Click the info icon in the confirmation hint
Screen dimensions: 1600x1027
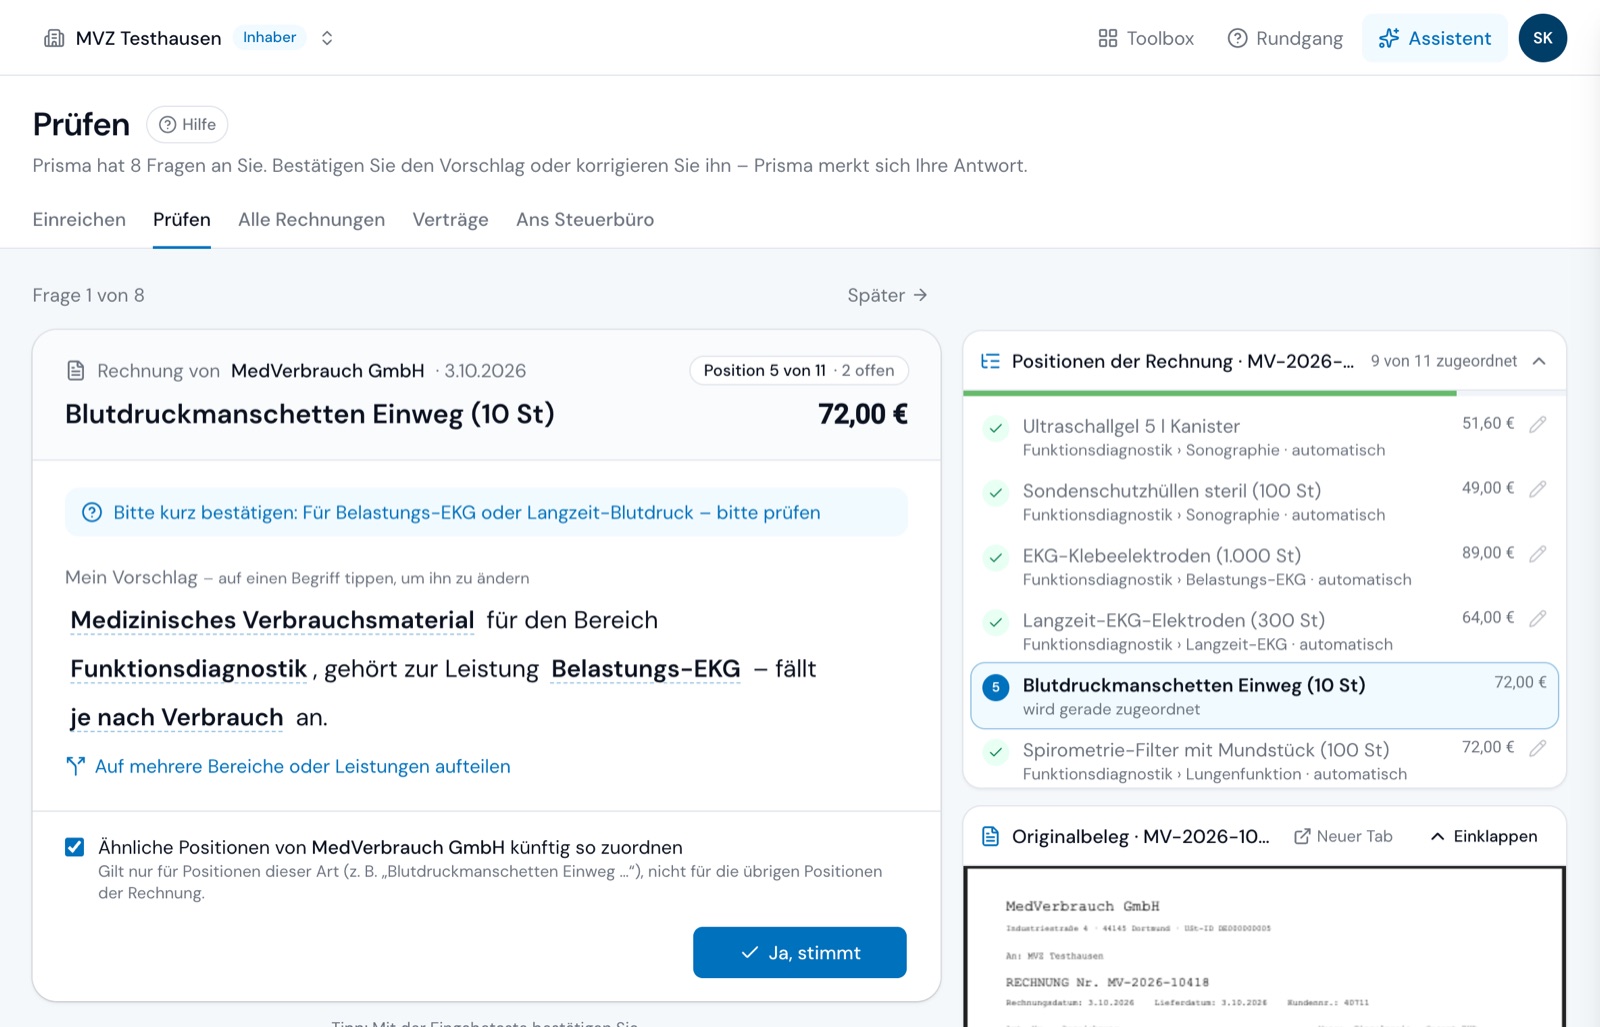click(92, 512)
